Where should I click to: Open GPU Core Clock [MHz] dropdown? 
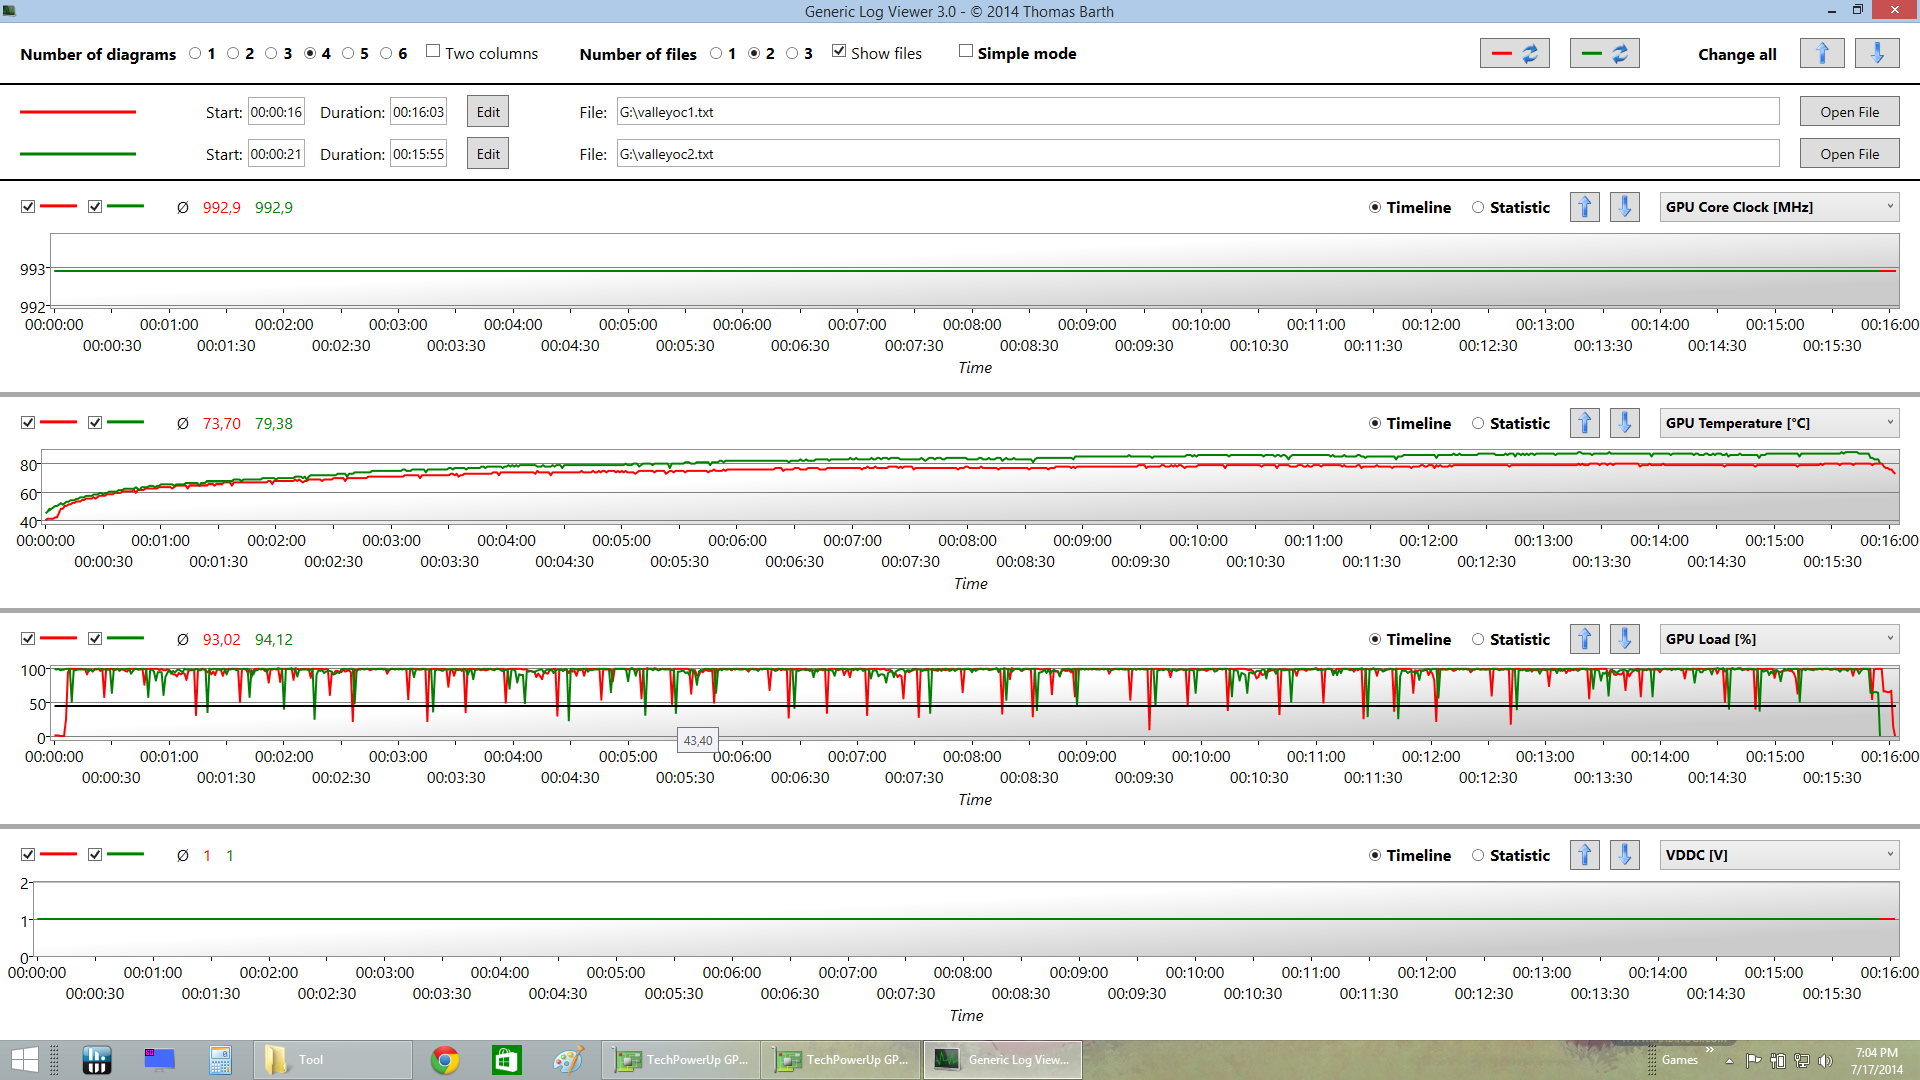(1779, 207)
